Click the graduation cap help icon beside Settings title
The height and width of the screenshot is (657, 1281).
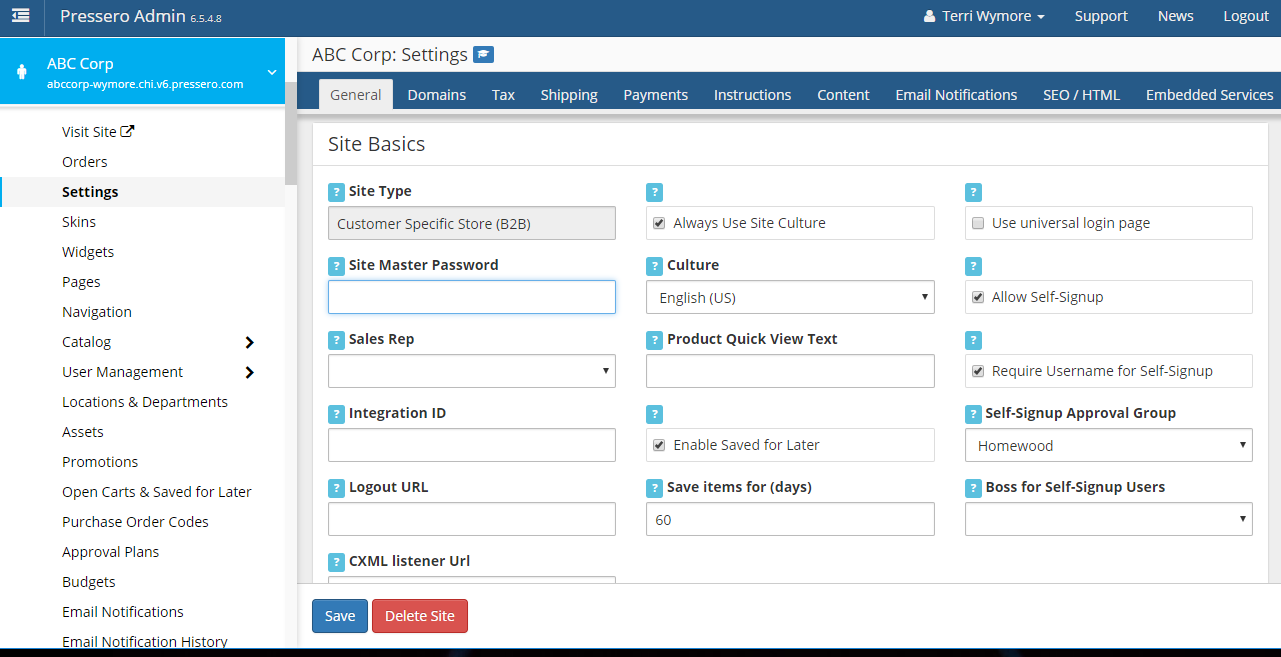[483, 55]
